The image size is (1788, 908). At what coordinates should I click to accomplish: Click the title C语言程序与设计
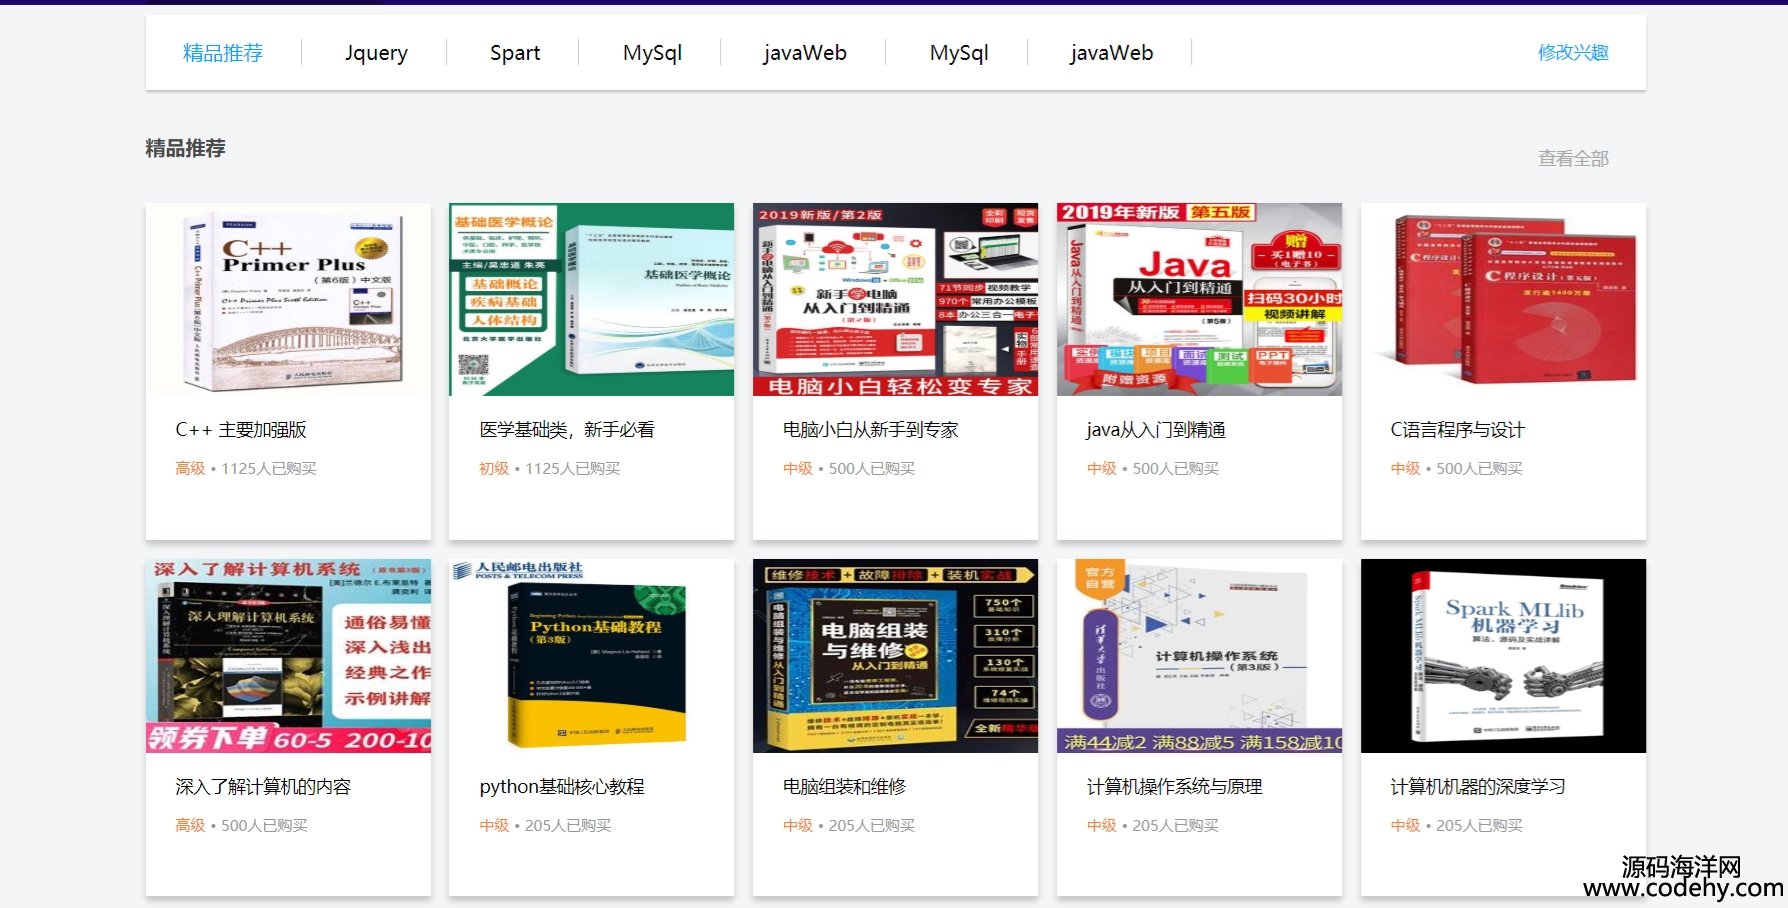1458,430
